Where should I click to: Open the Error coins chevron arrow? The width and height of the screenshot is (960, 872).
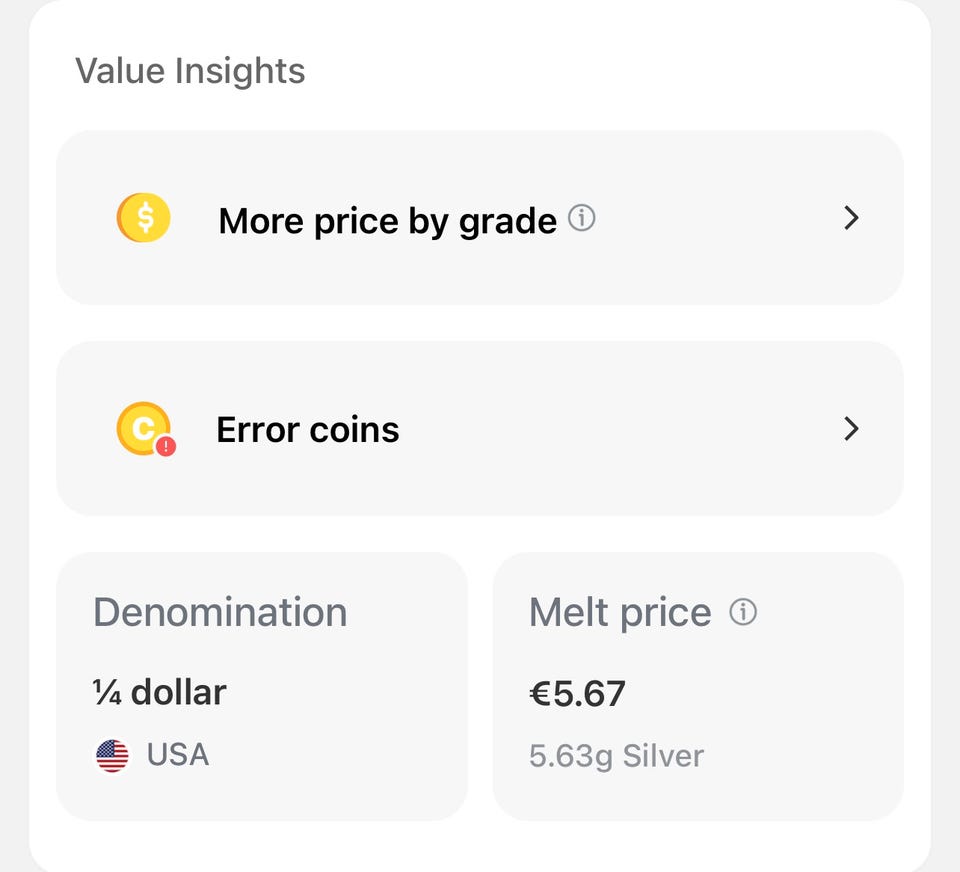851,429
